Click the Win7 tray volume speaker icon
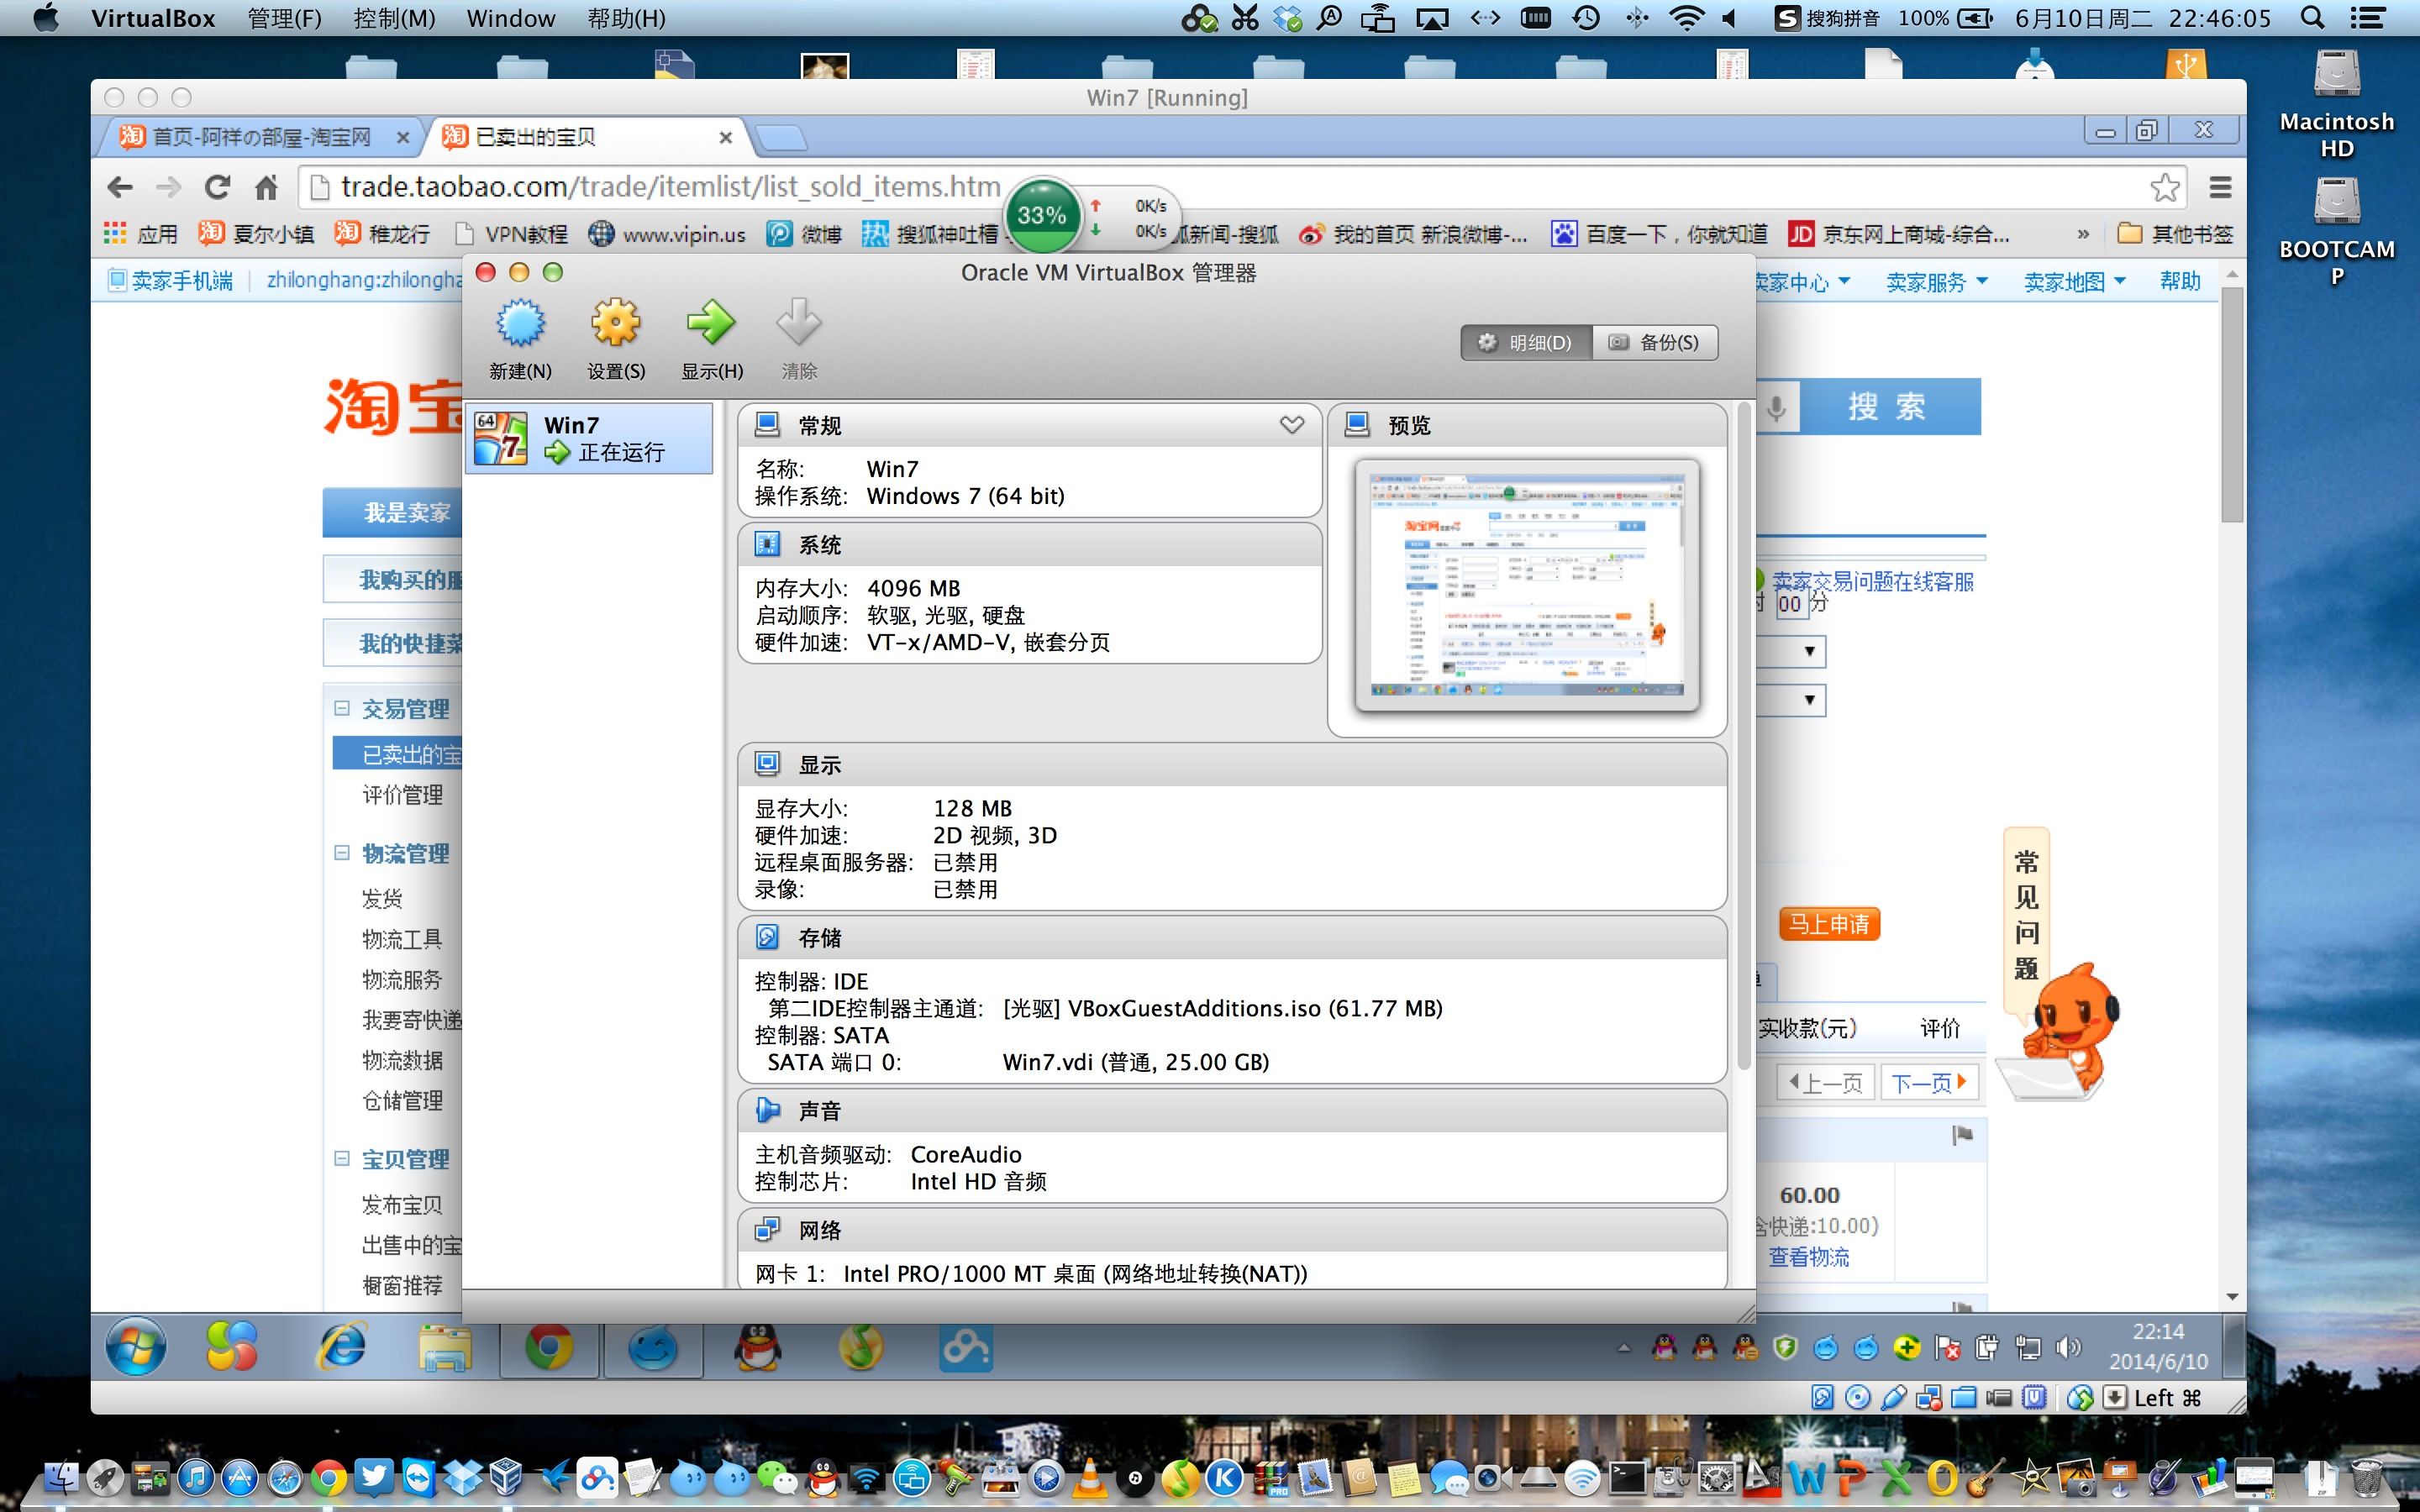Viewport: 2420px width, 1512px height. tap(2066, 1348)
